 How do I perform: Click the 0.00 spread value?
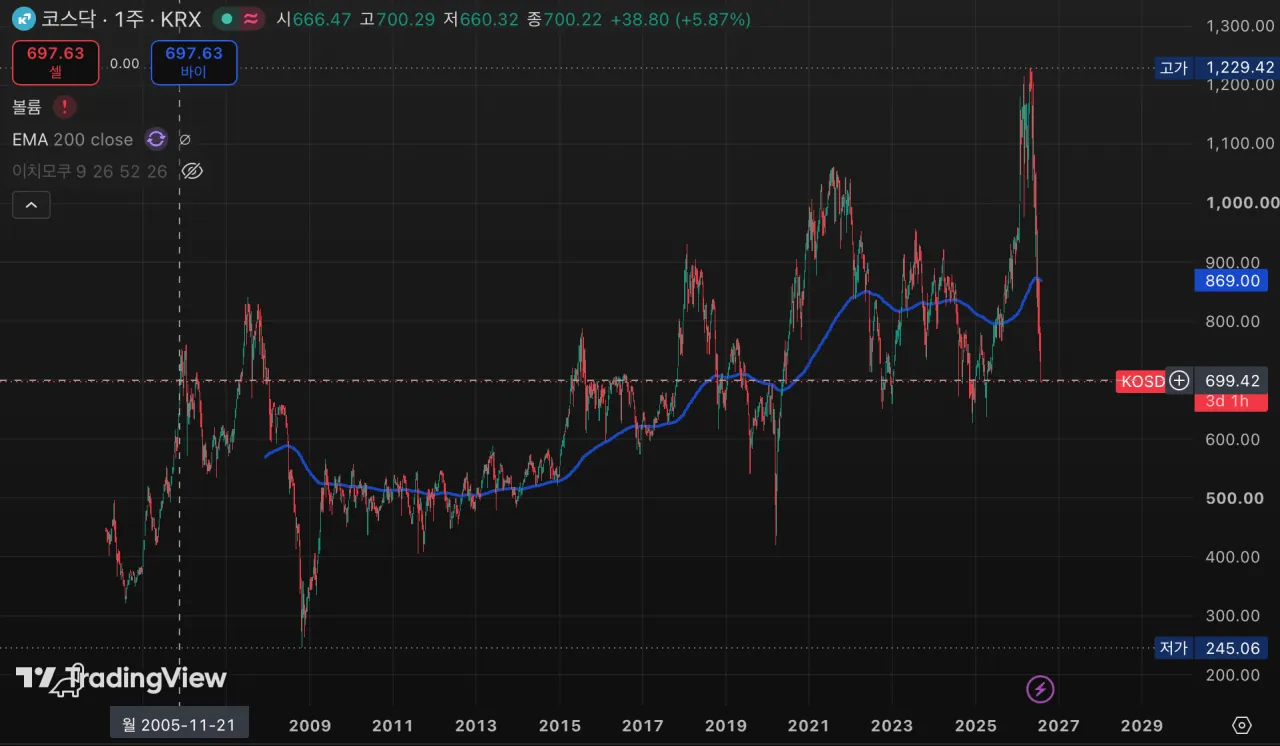[125, 63]
